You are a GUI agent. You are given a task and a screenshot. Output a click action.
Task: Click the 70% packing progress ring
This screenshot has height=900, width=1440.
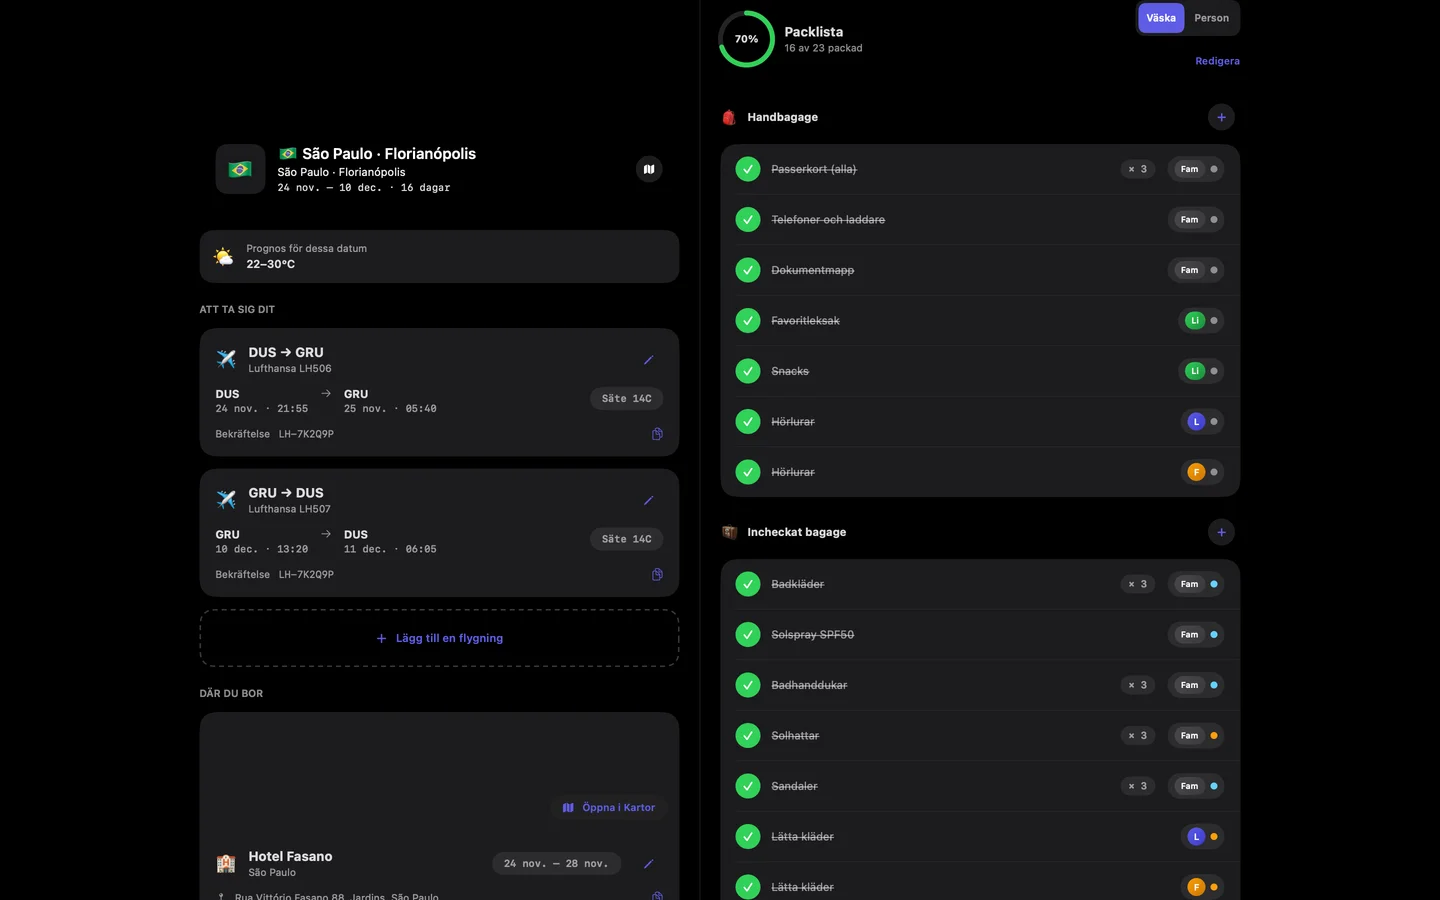(746, 39)
